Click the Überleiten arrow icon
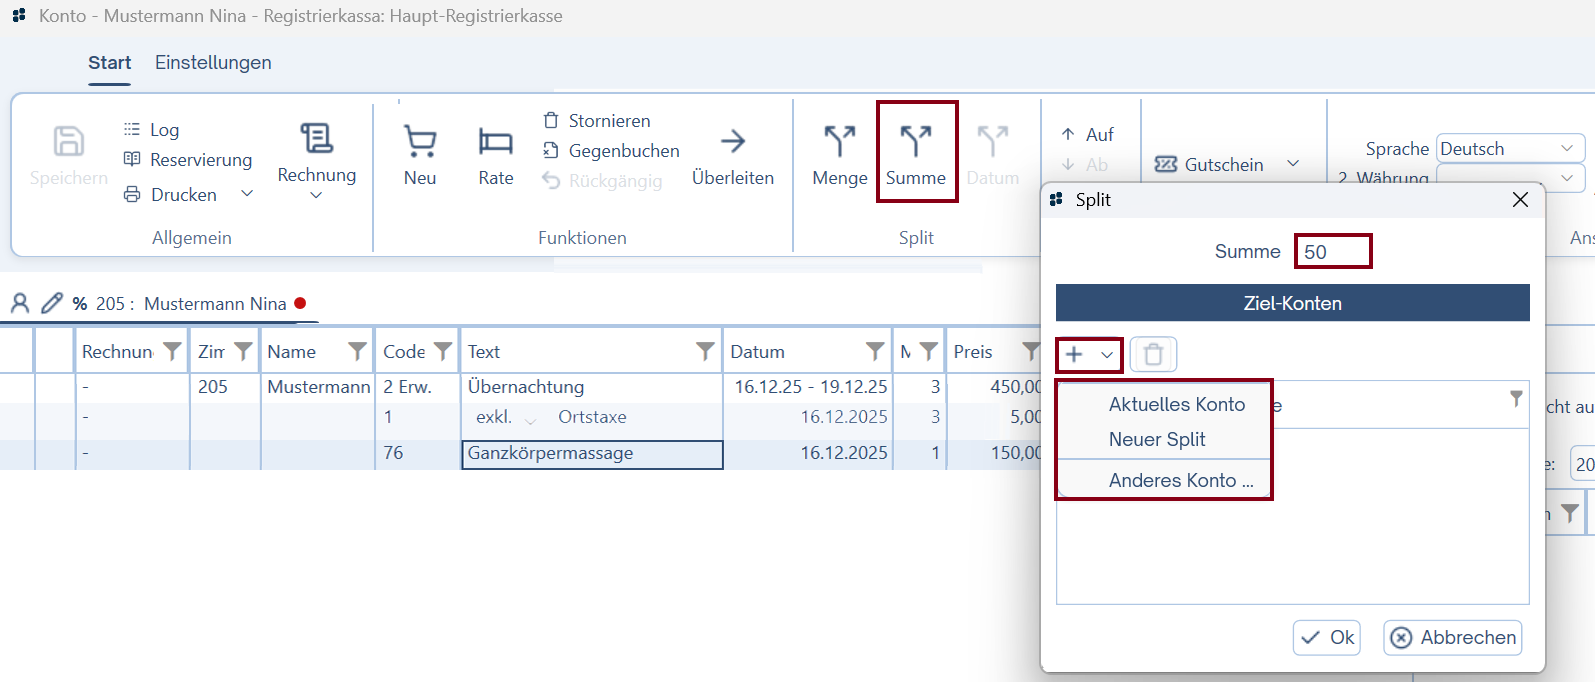The height and width of the screenshot is (682, 1595). pos(732,143)
